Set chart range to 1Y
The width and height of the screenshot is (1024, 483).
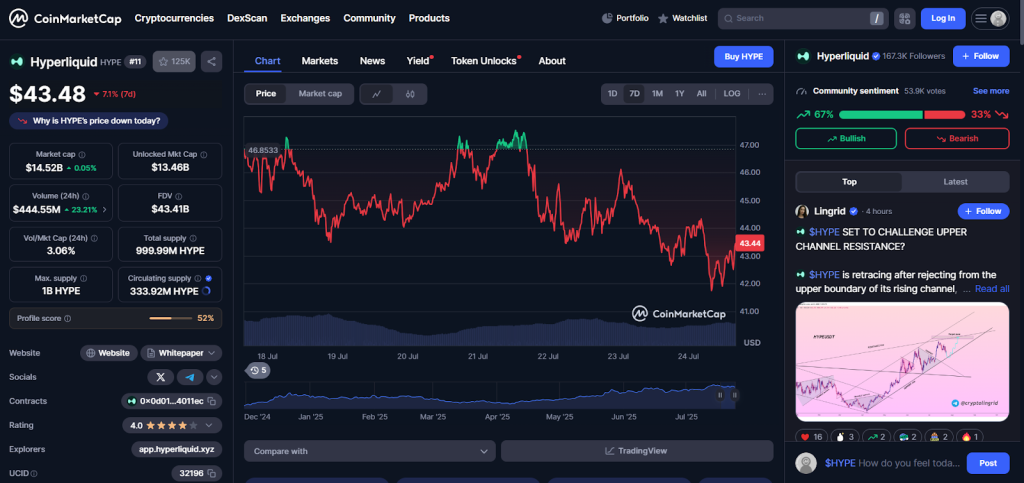(x=679, y=94)
